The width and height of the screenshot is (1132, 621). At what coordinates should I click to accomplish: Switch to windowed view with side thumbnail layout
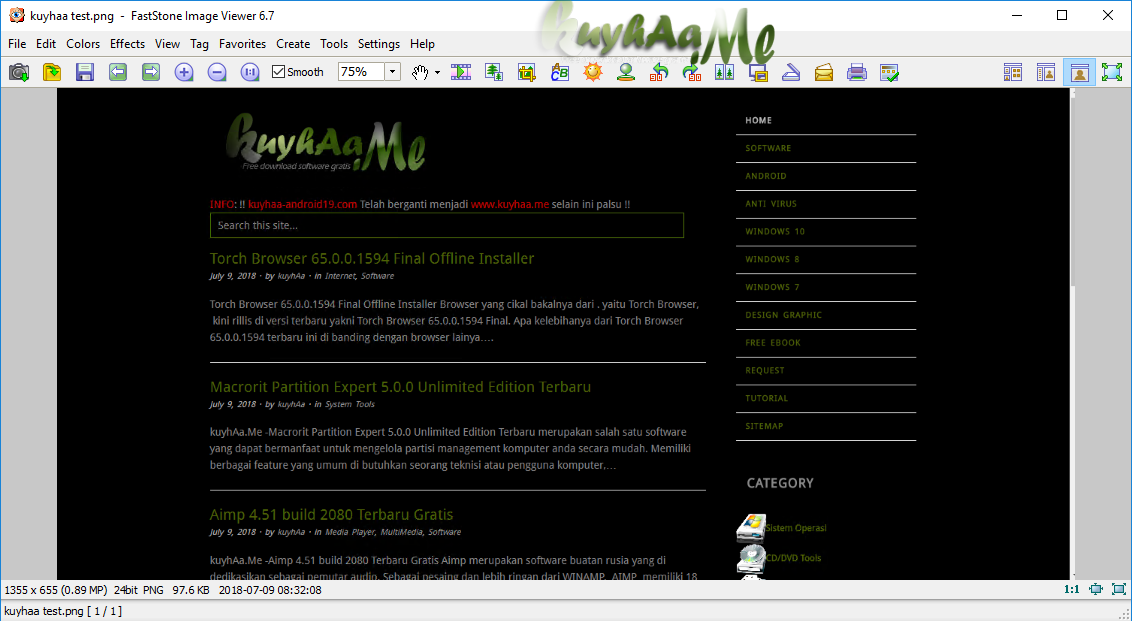pyautogui.click(x=1046, y=72)
